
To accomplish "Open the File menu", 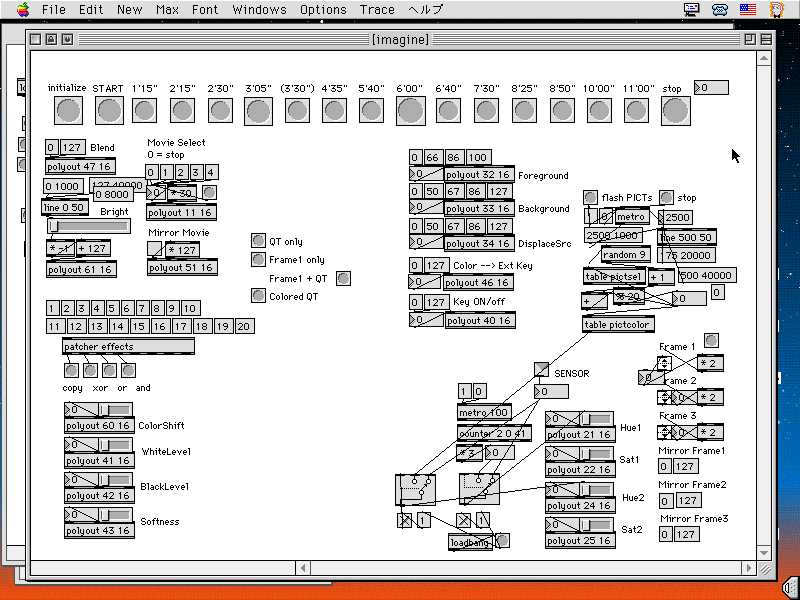I will pyautogui.click(x=54, y=9).
